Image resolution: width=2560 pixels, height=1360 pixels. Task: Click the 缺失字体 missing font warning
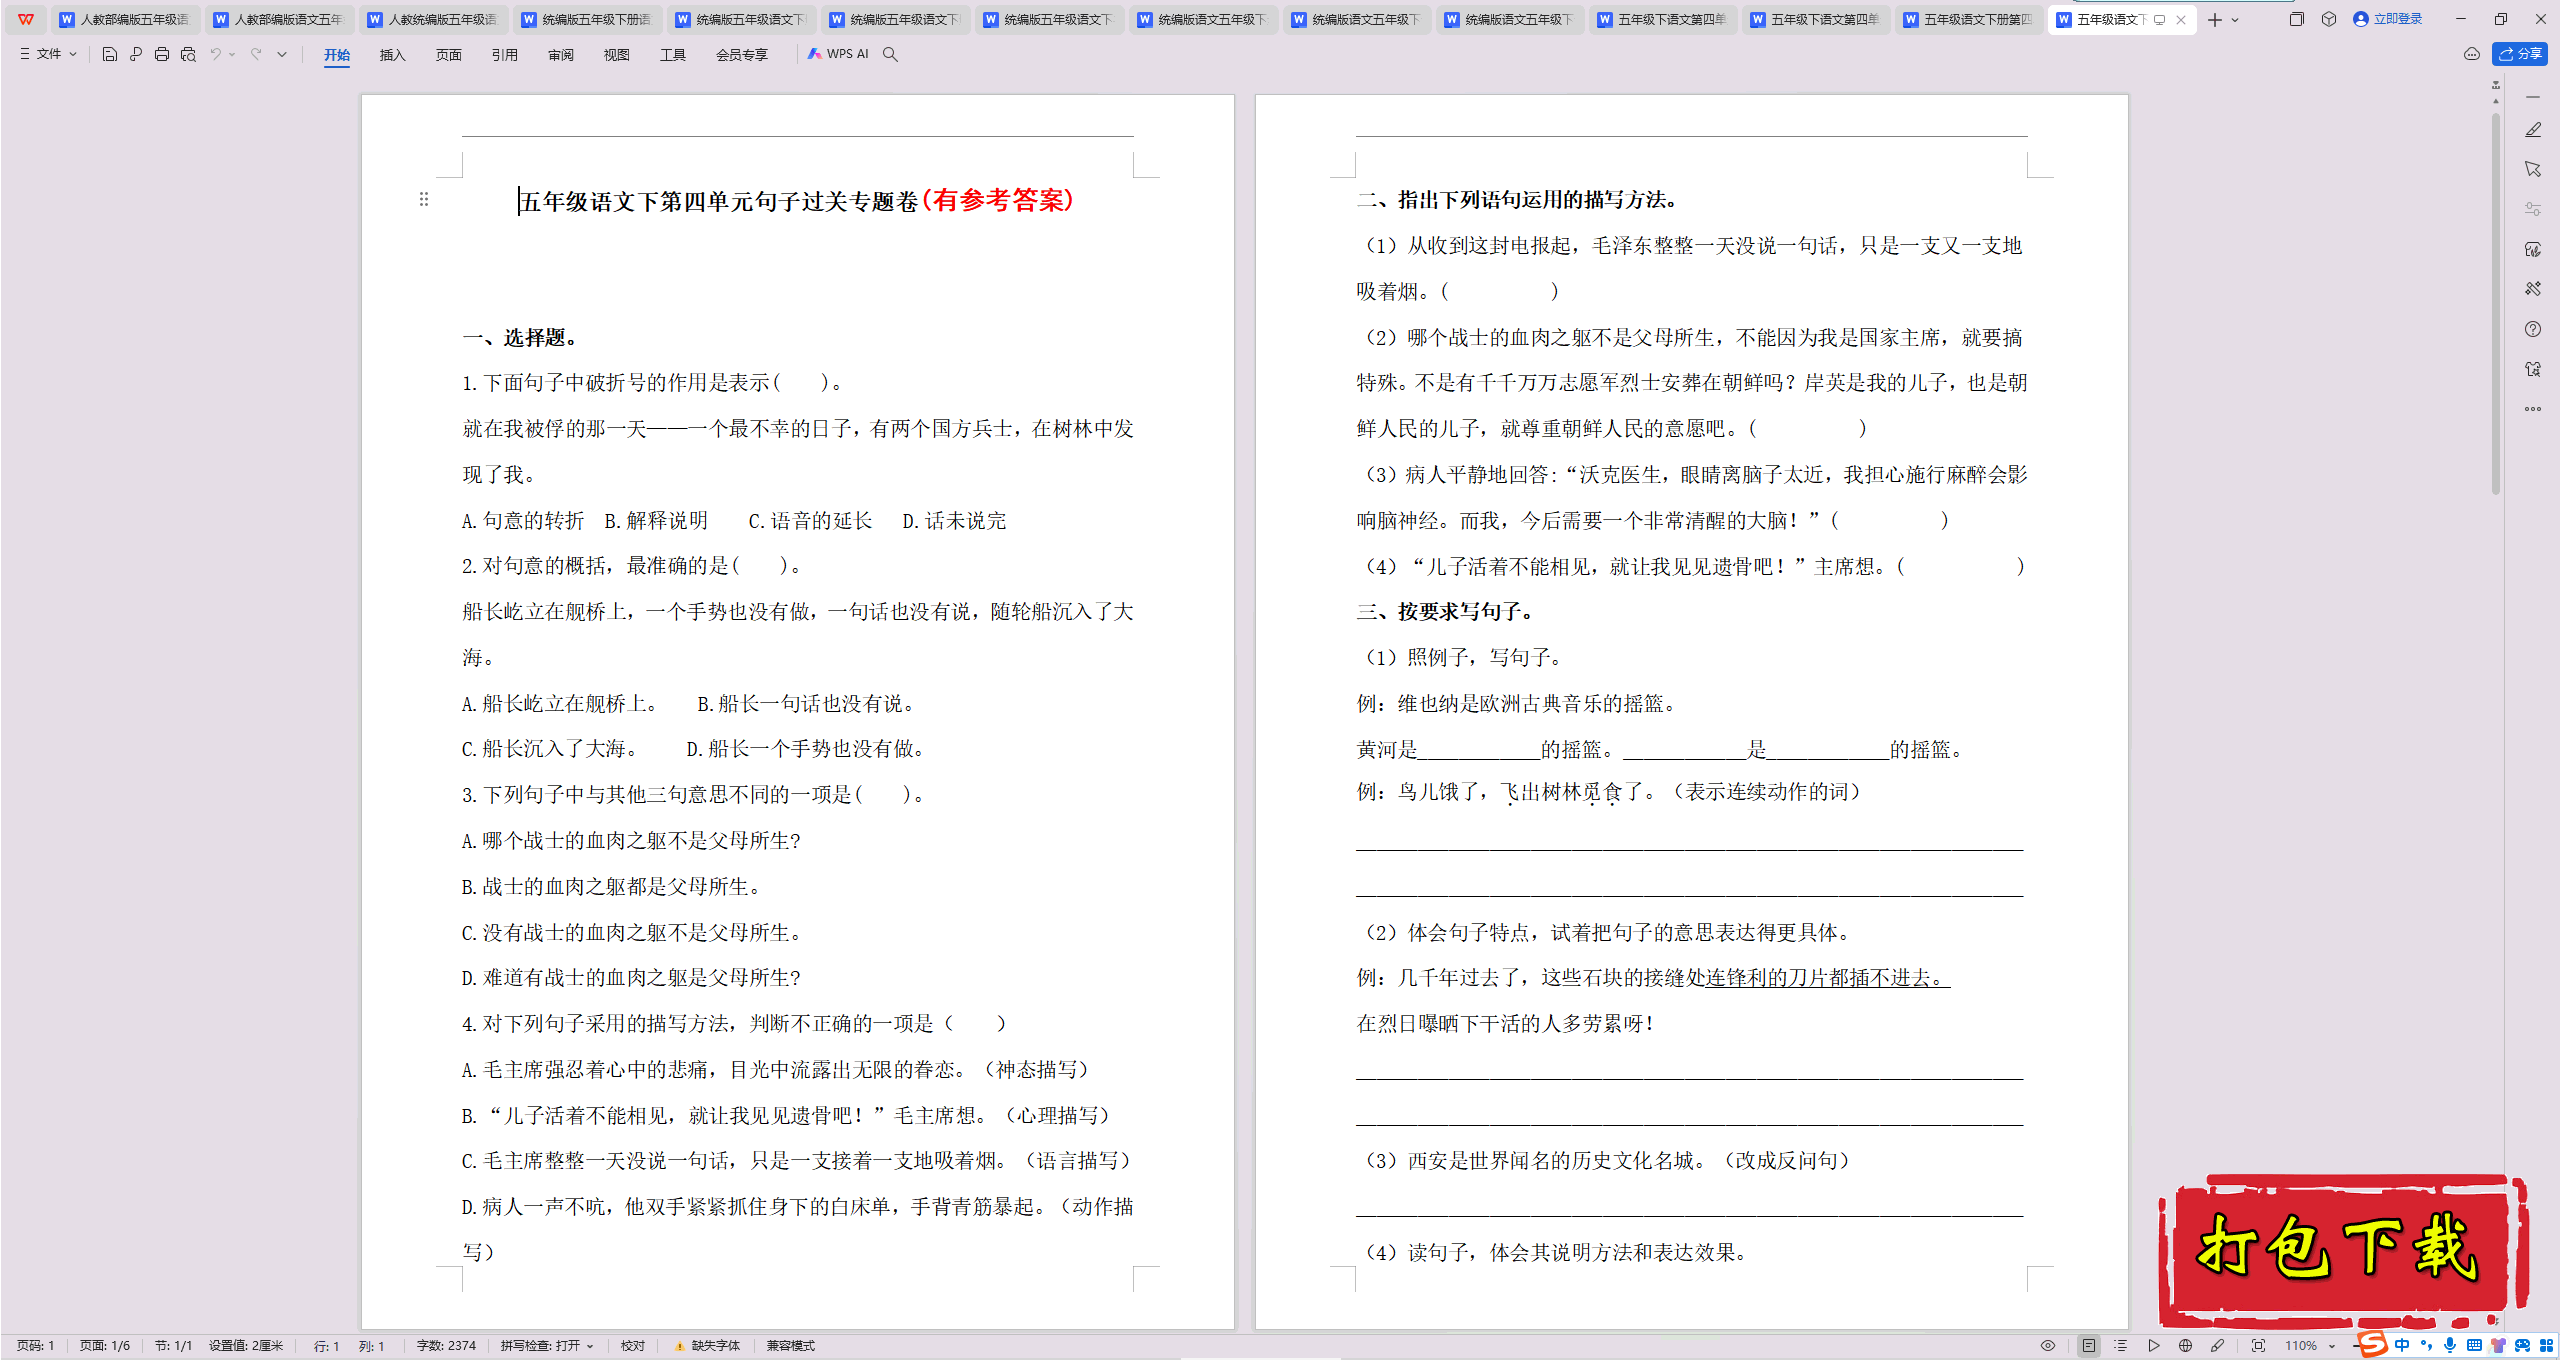pyautogui.click(x=707, y=1346)
